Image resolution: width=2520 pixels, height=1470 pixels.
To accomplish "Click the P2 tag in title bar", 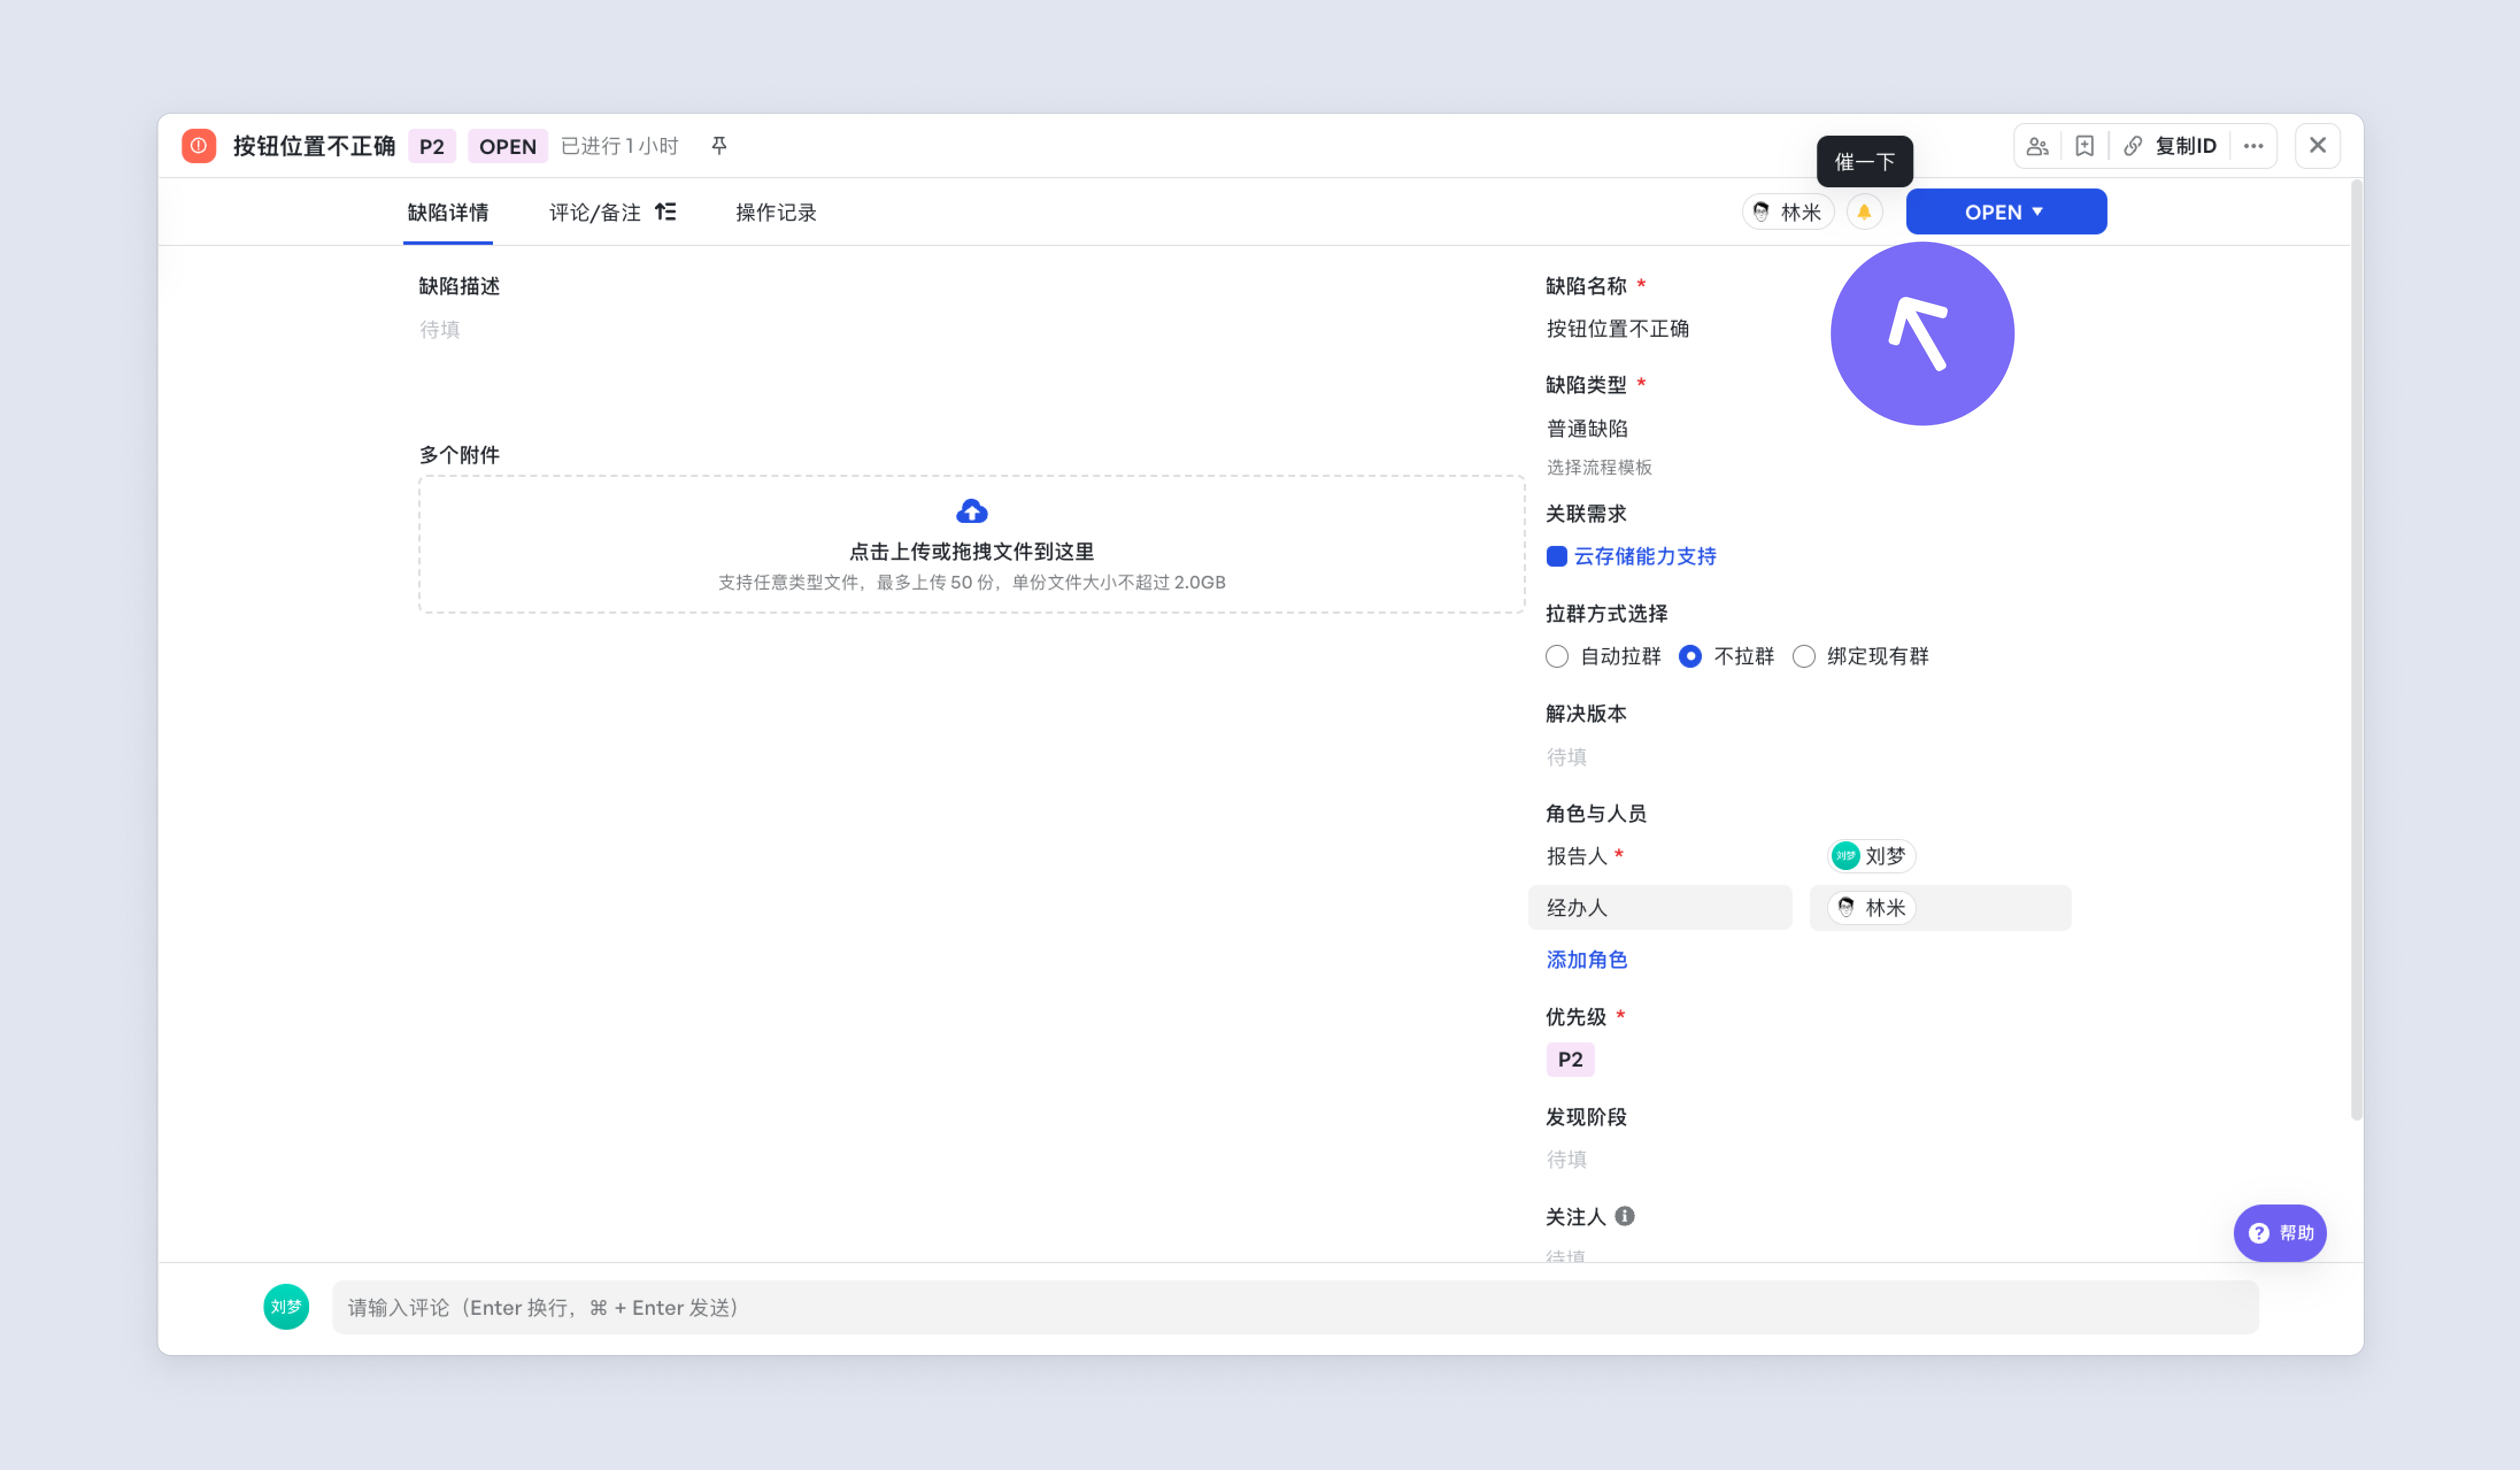I will [431, 146].
